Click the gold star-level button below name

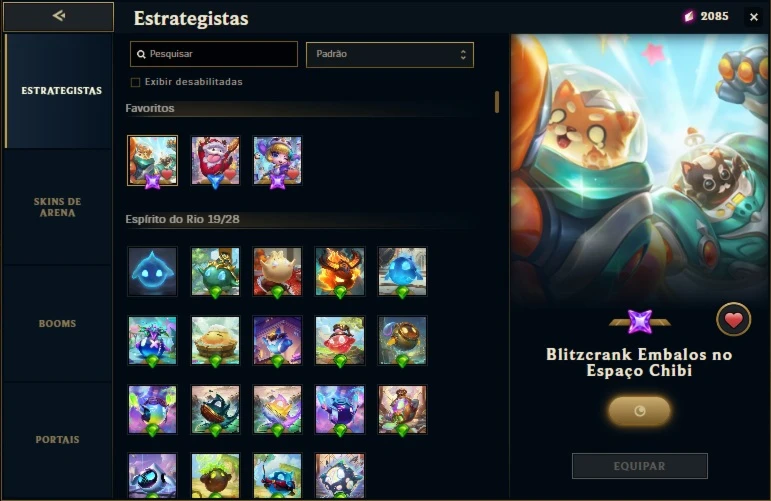point(639,411)
